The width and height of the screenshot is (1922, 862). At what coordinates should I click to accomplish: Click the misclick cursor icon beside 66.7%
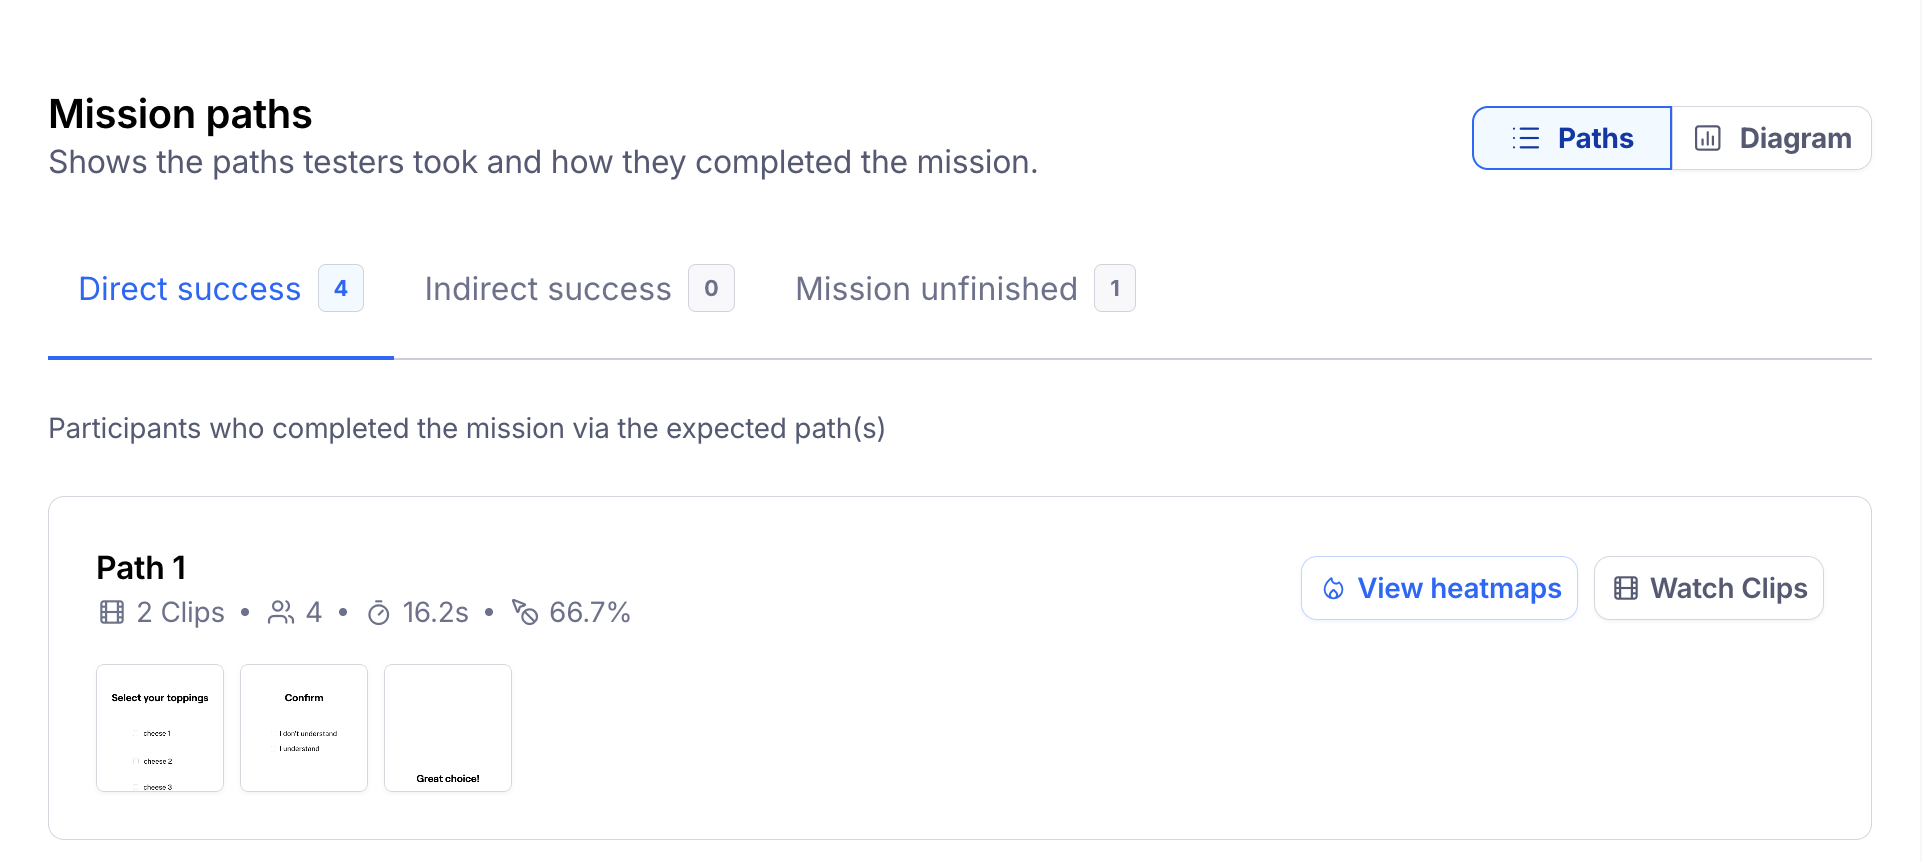click(x=525, y=612)
